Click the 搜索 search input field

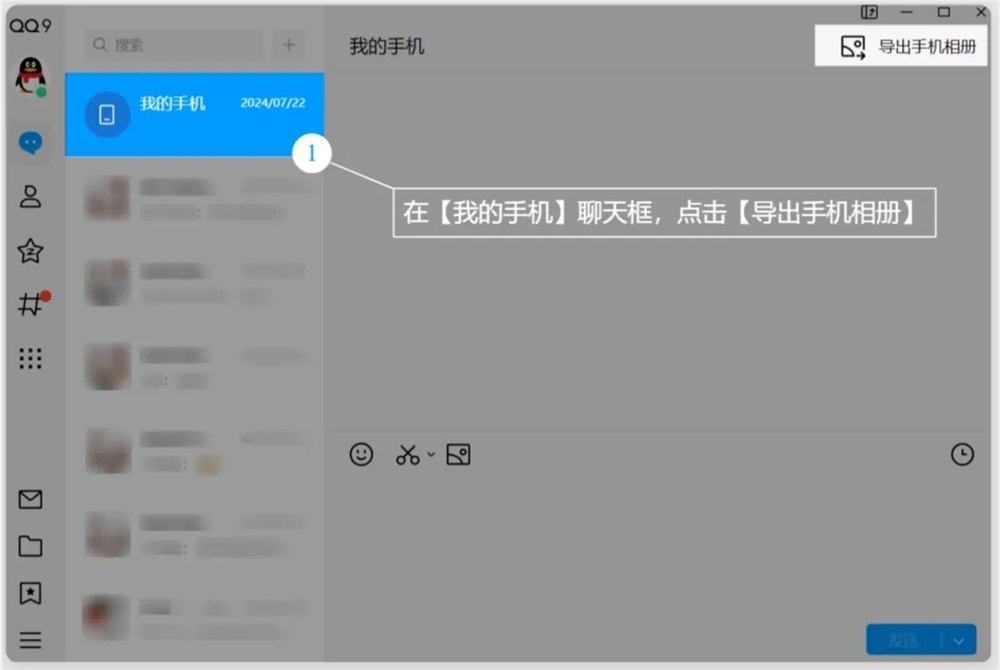[170, 45]
